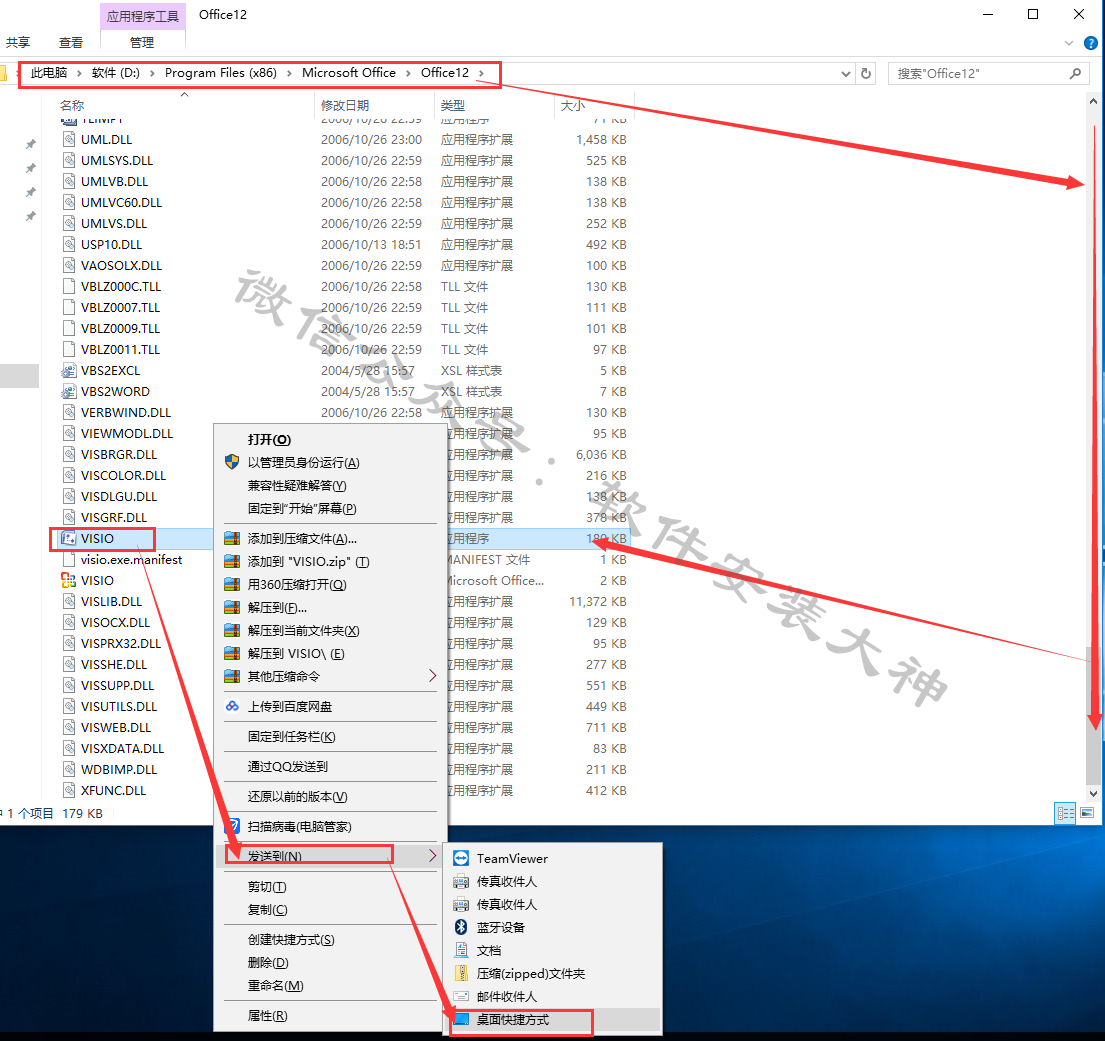Viewport: 1105px width, 1041px height.
Task: Click the zipped folder icon in submenu
Action: click(x=461, y=973)
